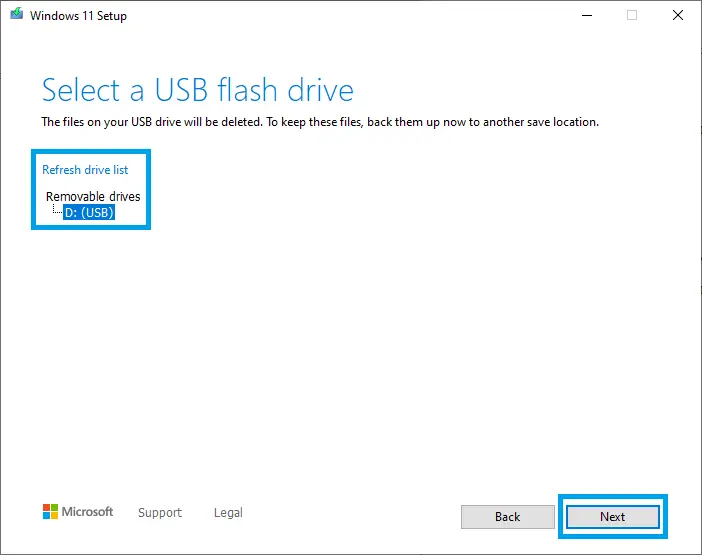Minimize the Windows 11 Setup window
The image size is (702, 555).
(x=585, y=16)
